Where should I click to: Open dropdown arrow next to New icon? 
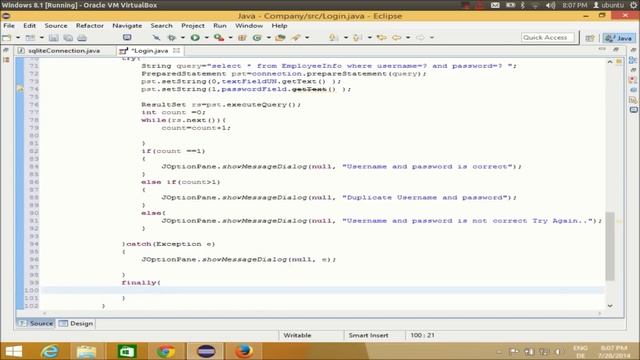pos(18,38)
